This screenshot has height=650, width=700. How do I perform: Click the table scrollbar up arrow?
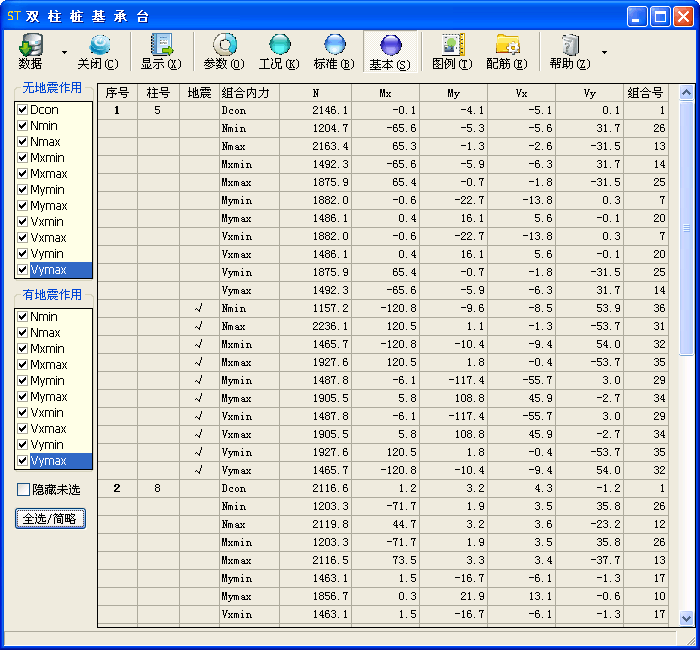point(686,92)
